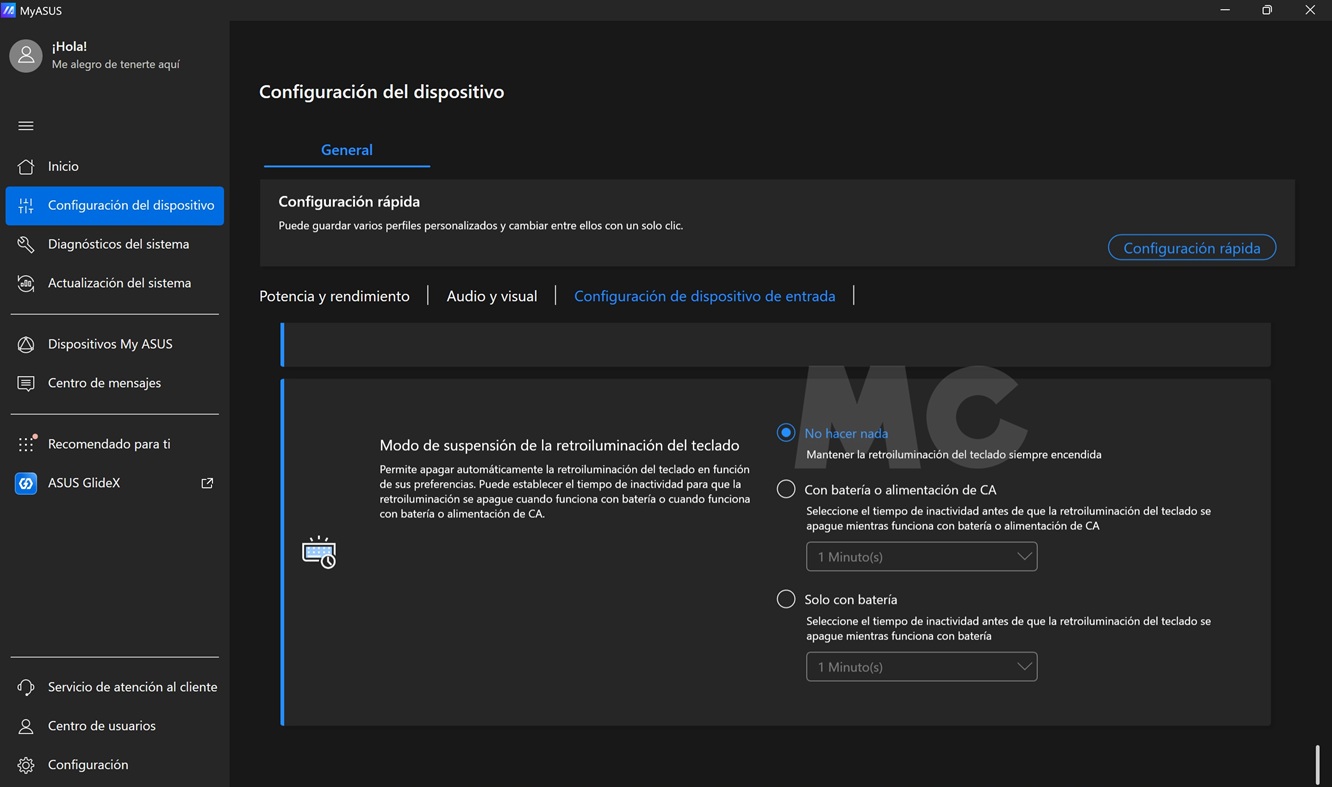The width and height of the screenshot is (1332, 787).
Task: Open 'Centro de usuarios' in sidebar
Action: pos(101,726)
